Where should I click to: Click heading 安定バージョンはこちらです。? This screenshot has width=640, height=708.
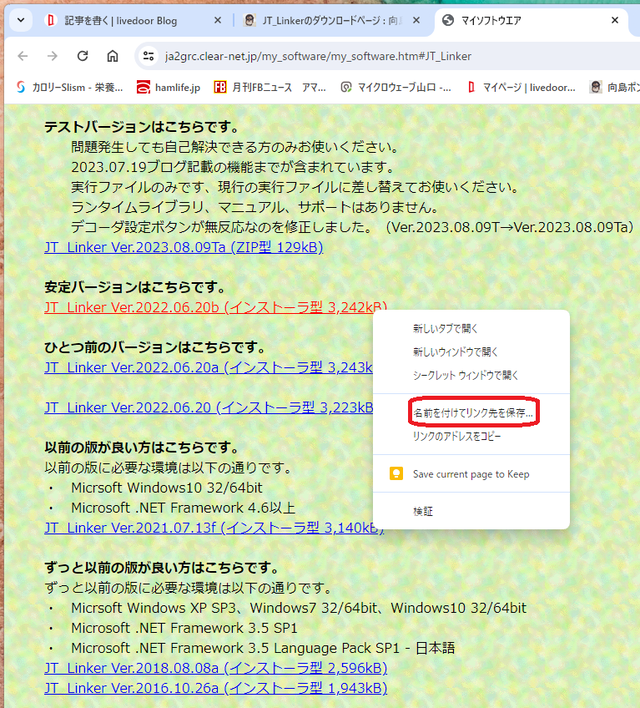[135, 287]
